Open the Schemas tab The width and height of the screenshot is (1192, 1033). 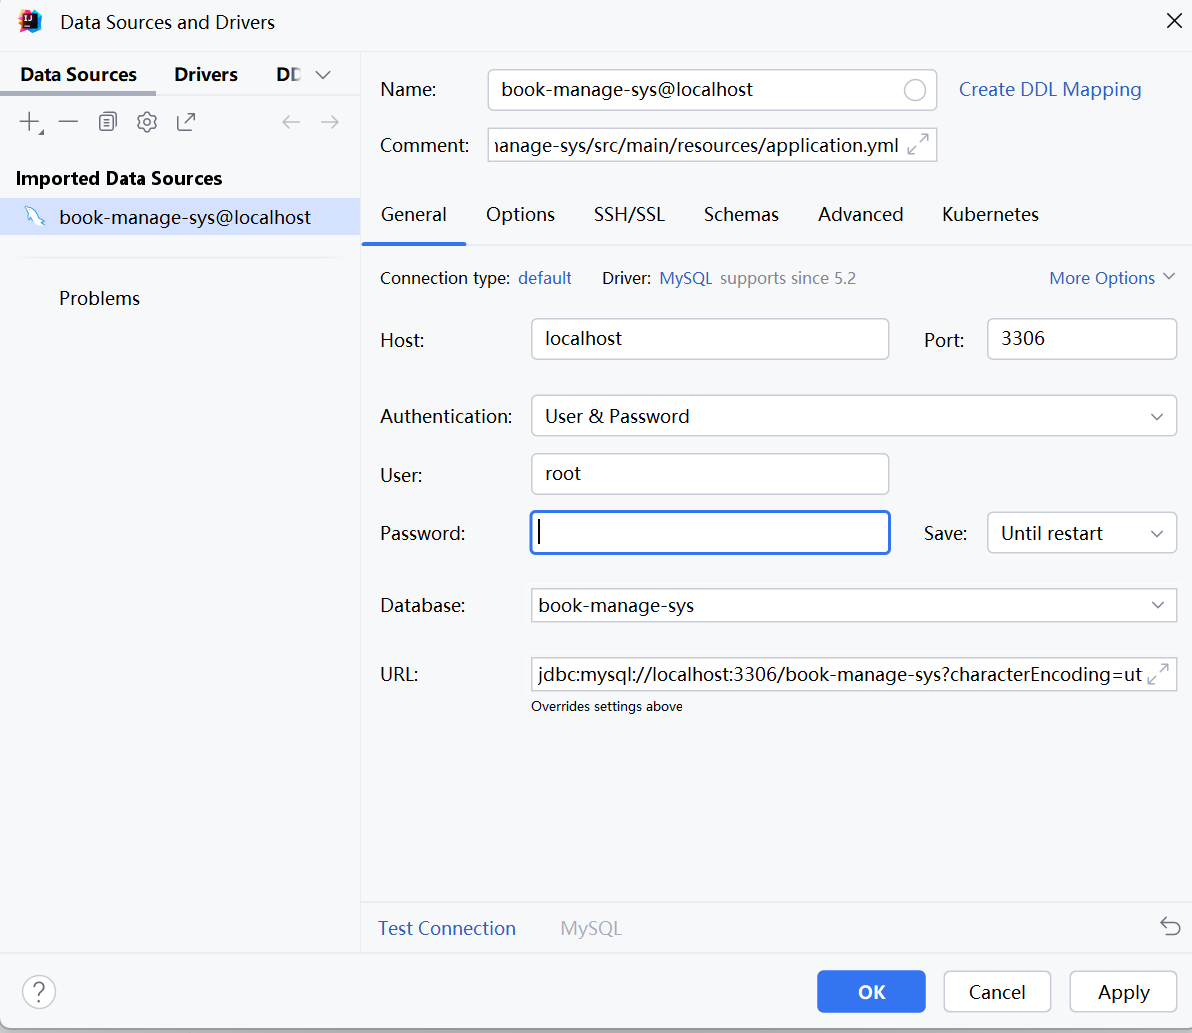tap(741, 214)
